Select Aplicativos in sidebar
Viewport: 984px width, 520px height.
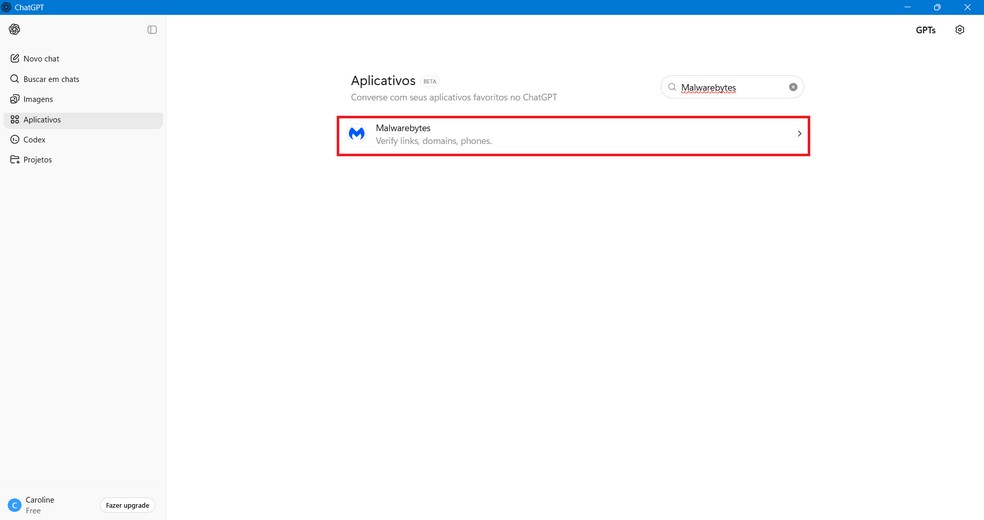click(83, 119)
